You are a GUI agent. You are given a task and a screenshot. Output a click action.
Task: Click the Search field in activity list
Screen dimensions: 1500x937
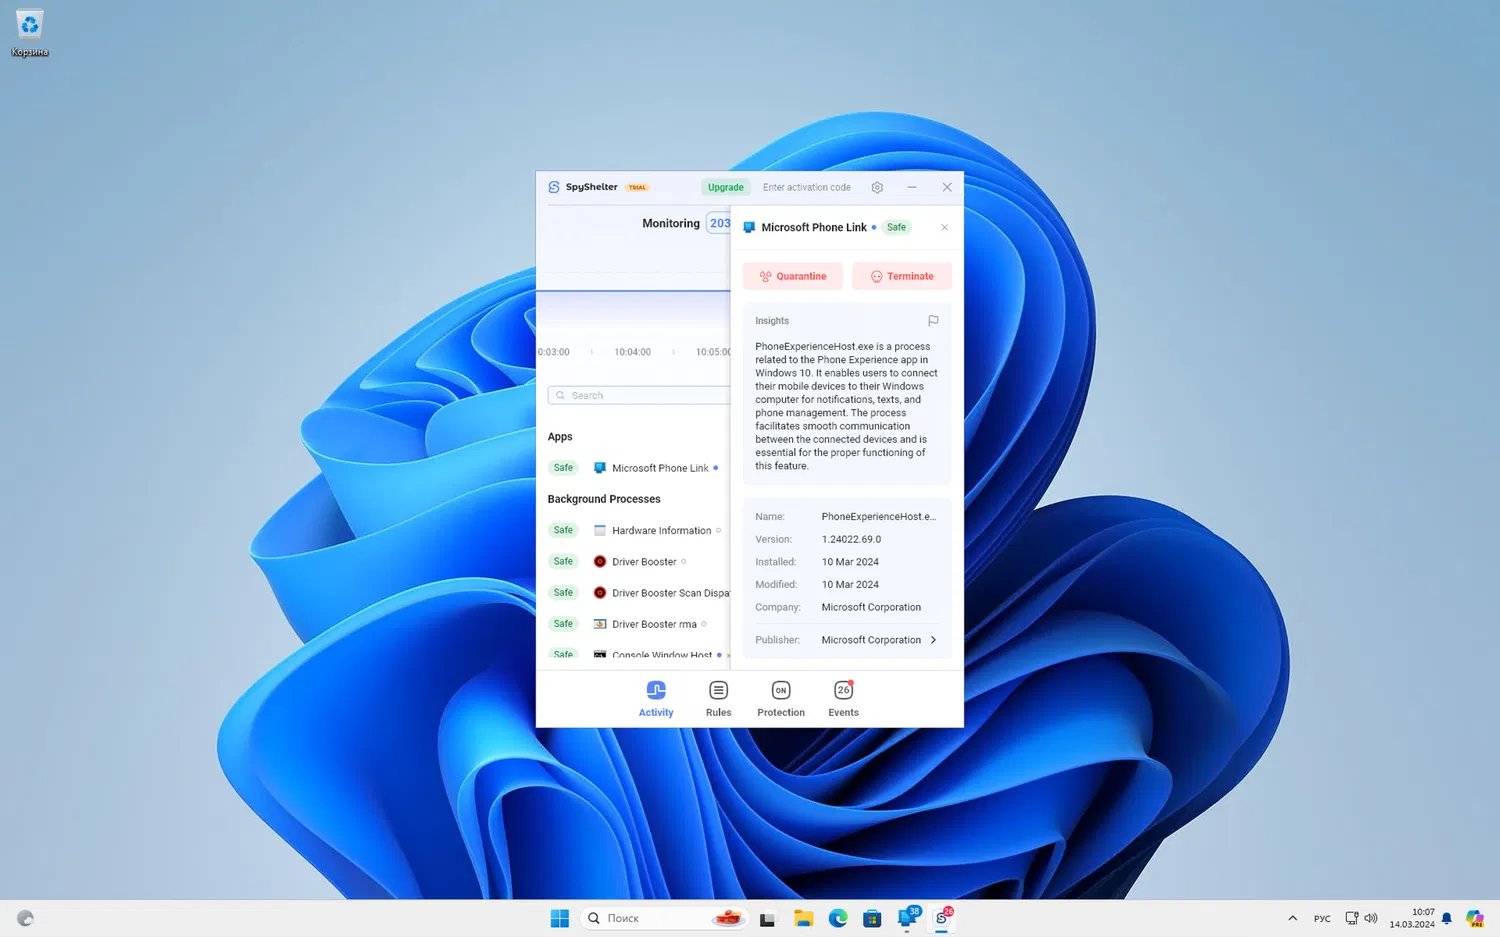pos(639,395)
